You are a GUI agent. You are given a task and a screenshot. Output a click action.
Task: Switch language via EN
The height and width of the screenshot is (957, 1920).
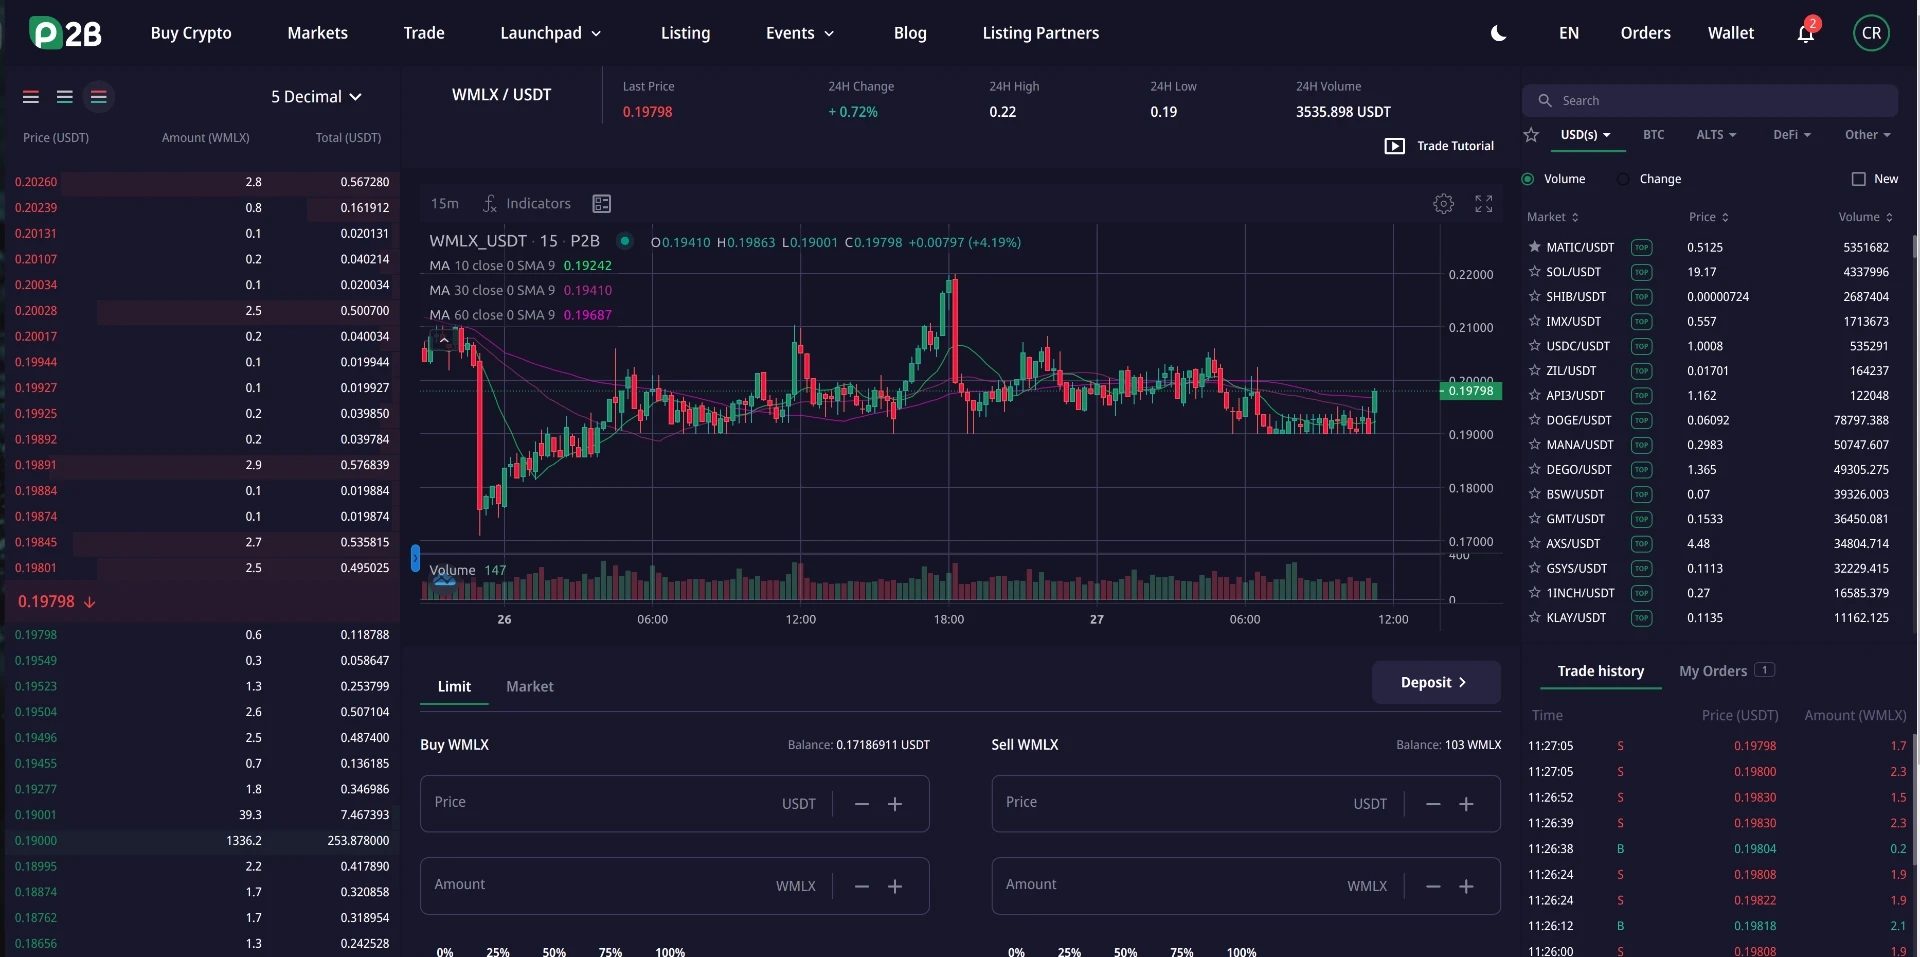tap(1569, 33)
